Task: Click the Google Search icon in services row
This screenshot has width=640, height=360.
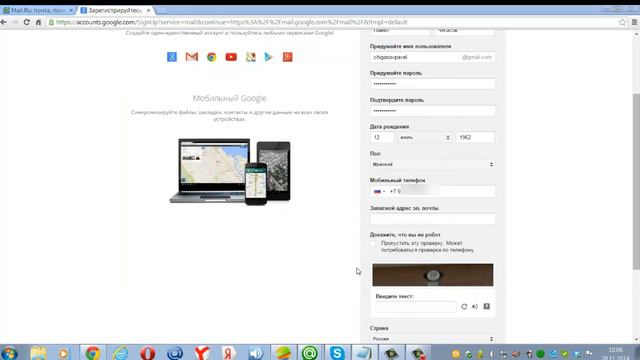Action: click(172, 57)
